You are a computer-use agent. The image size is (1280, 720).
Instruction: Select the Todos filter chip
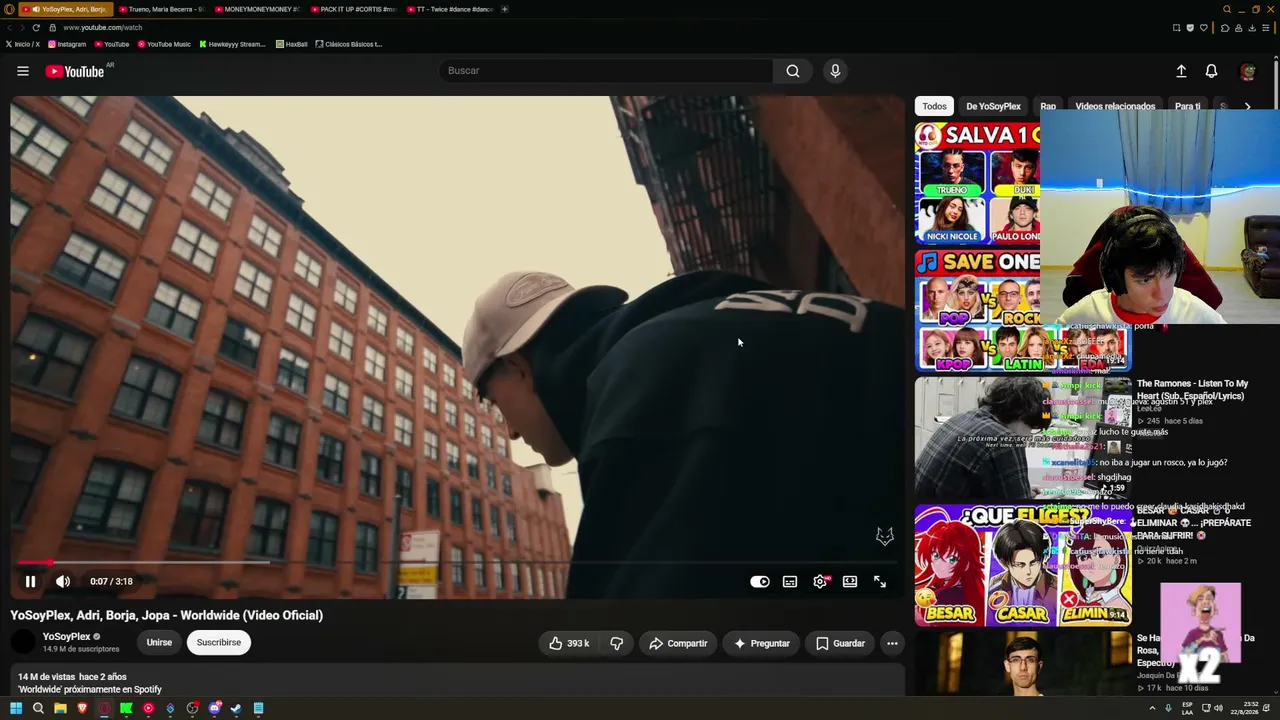pyautogui.click(x=934, y=106)
